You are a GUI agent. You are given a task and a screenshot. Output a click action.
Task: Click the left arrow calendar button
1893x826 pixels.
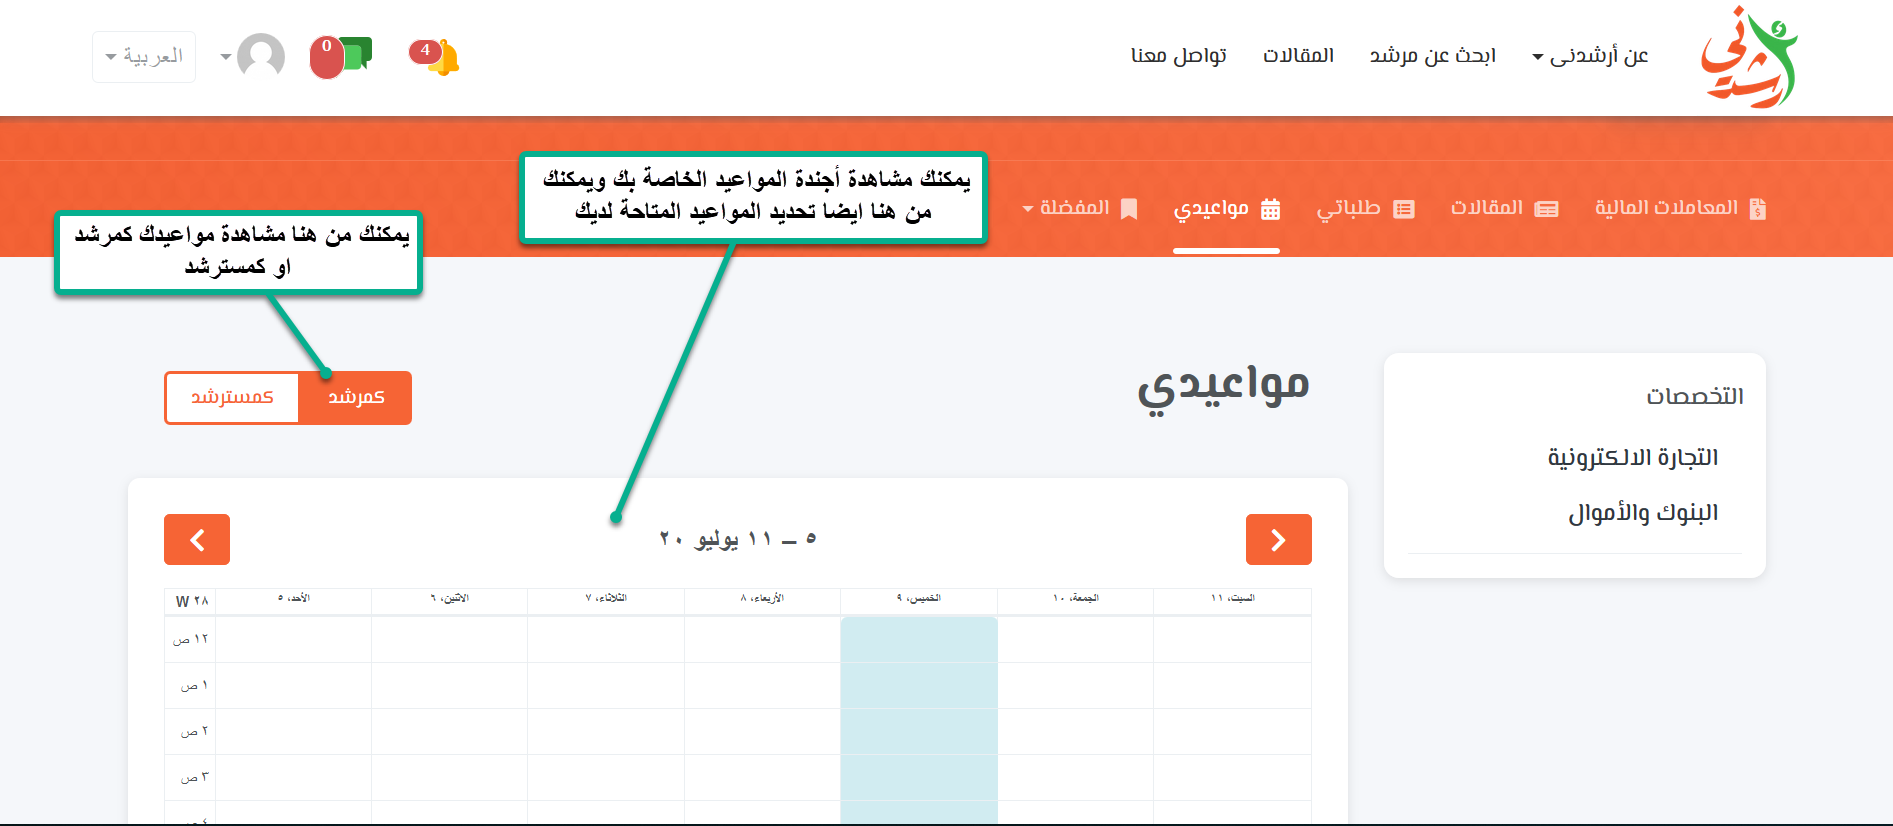click(x=197, y=540)
